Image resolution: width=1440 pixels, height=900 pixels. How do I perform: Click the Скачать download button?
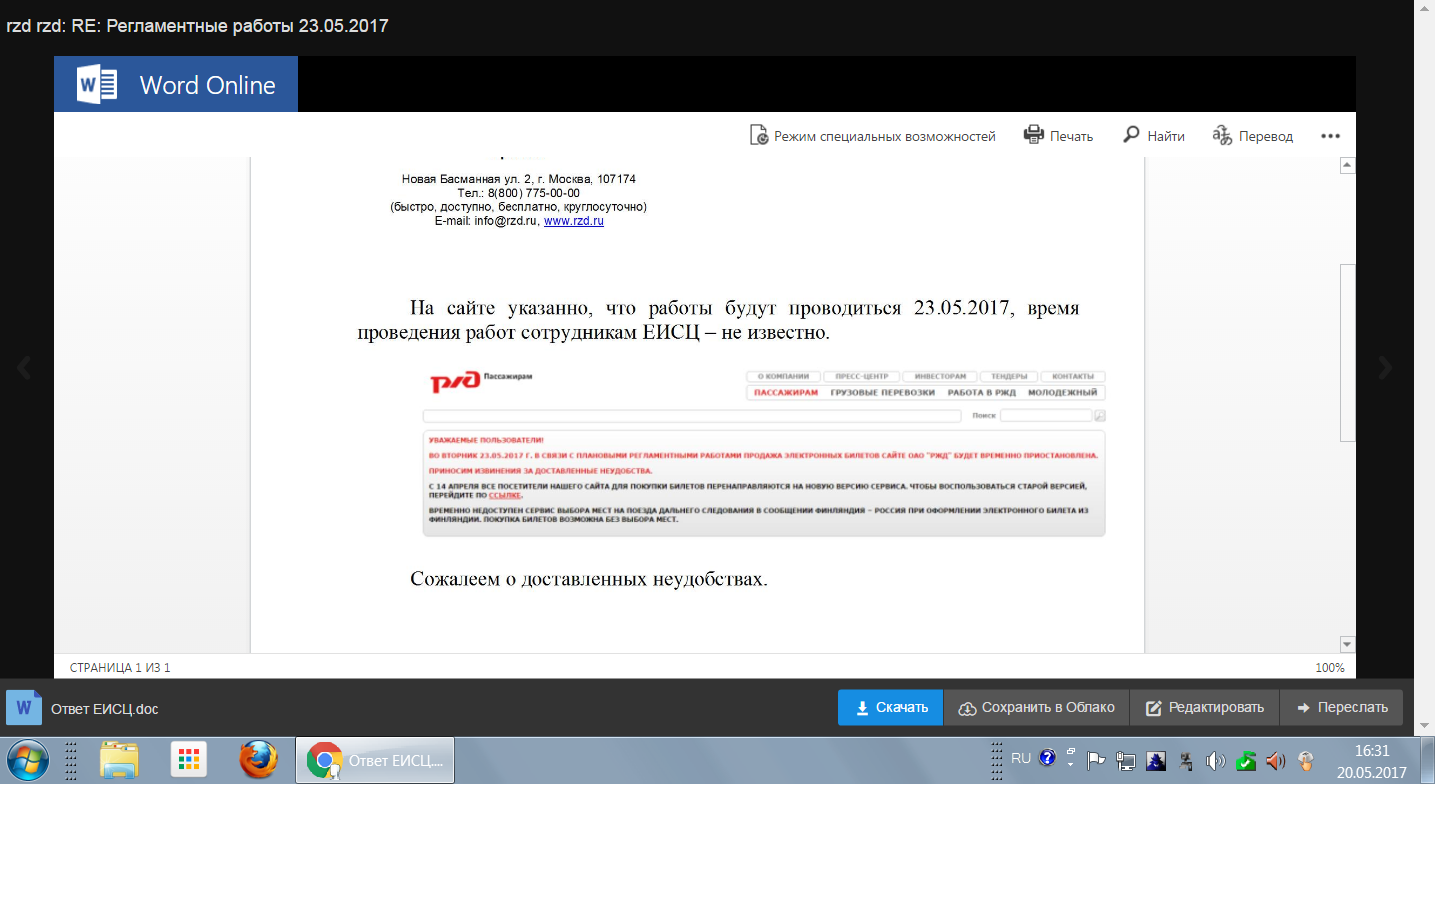(x=890, y=708)
